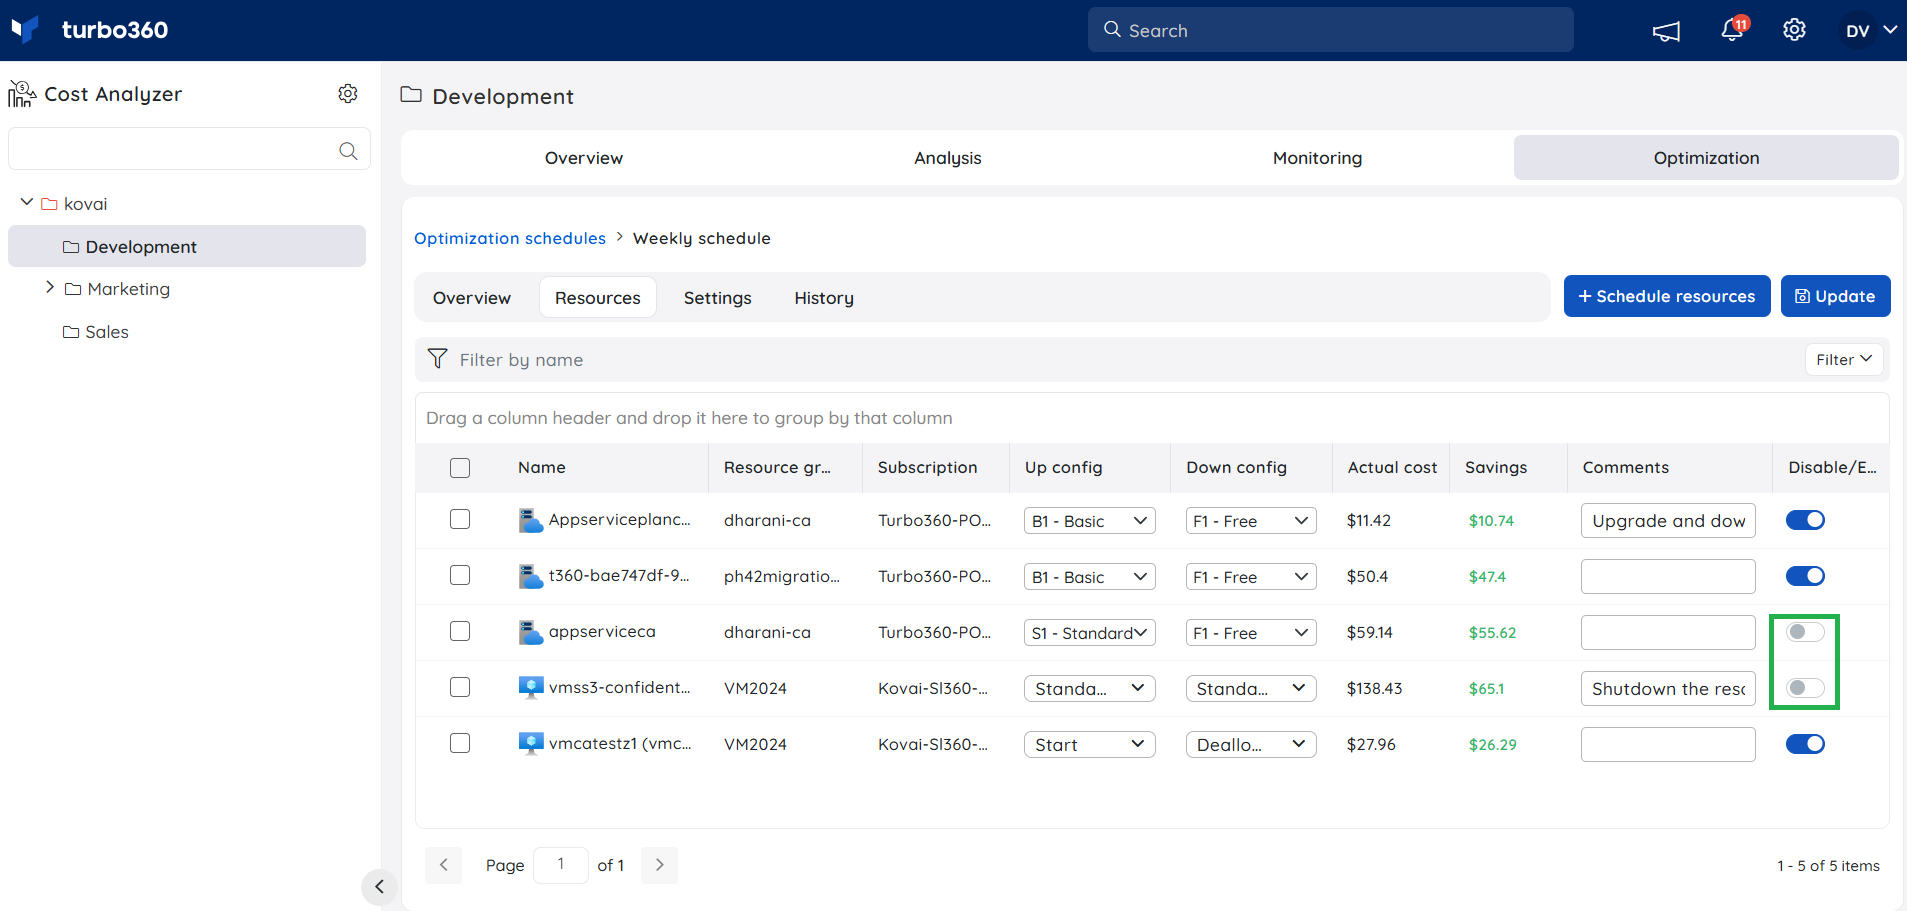Click the page number input box
Screen dimensions: 1907x911
(x=560, y=865)
